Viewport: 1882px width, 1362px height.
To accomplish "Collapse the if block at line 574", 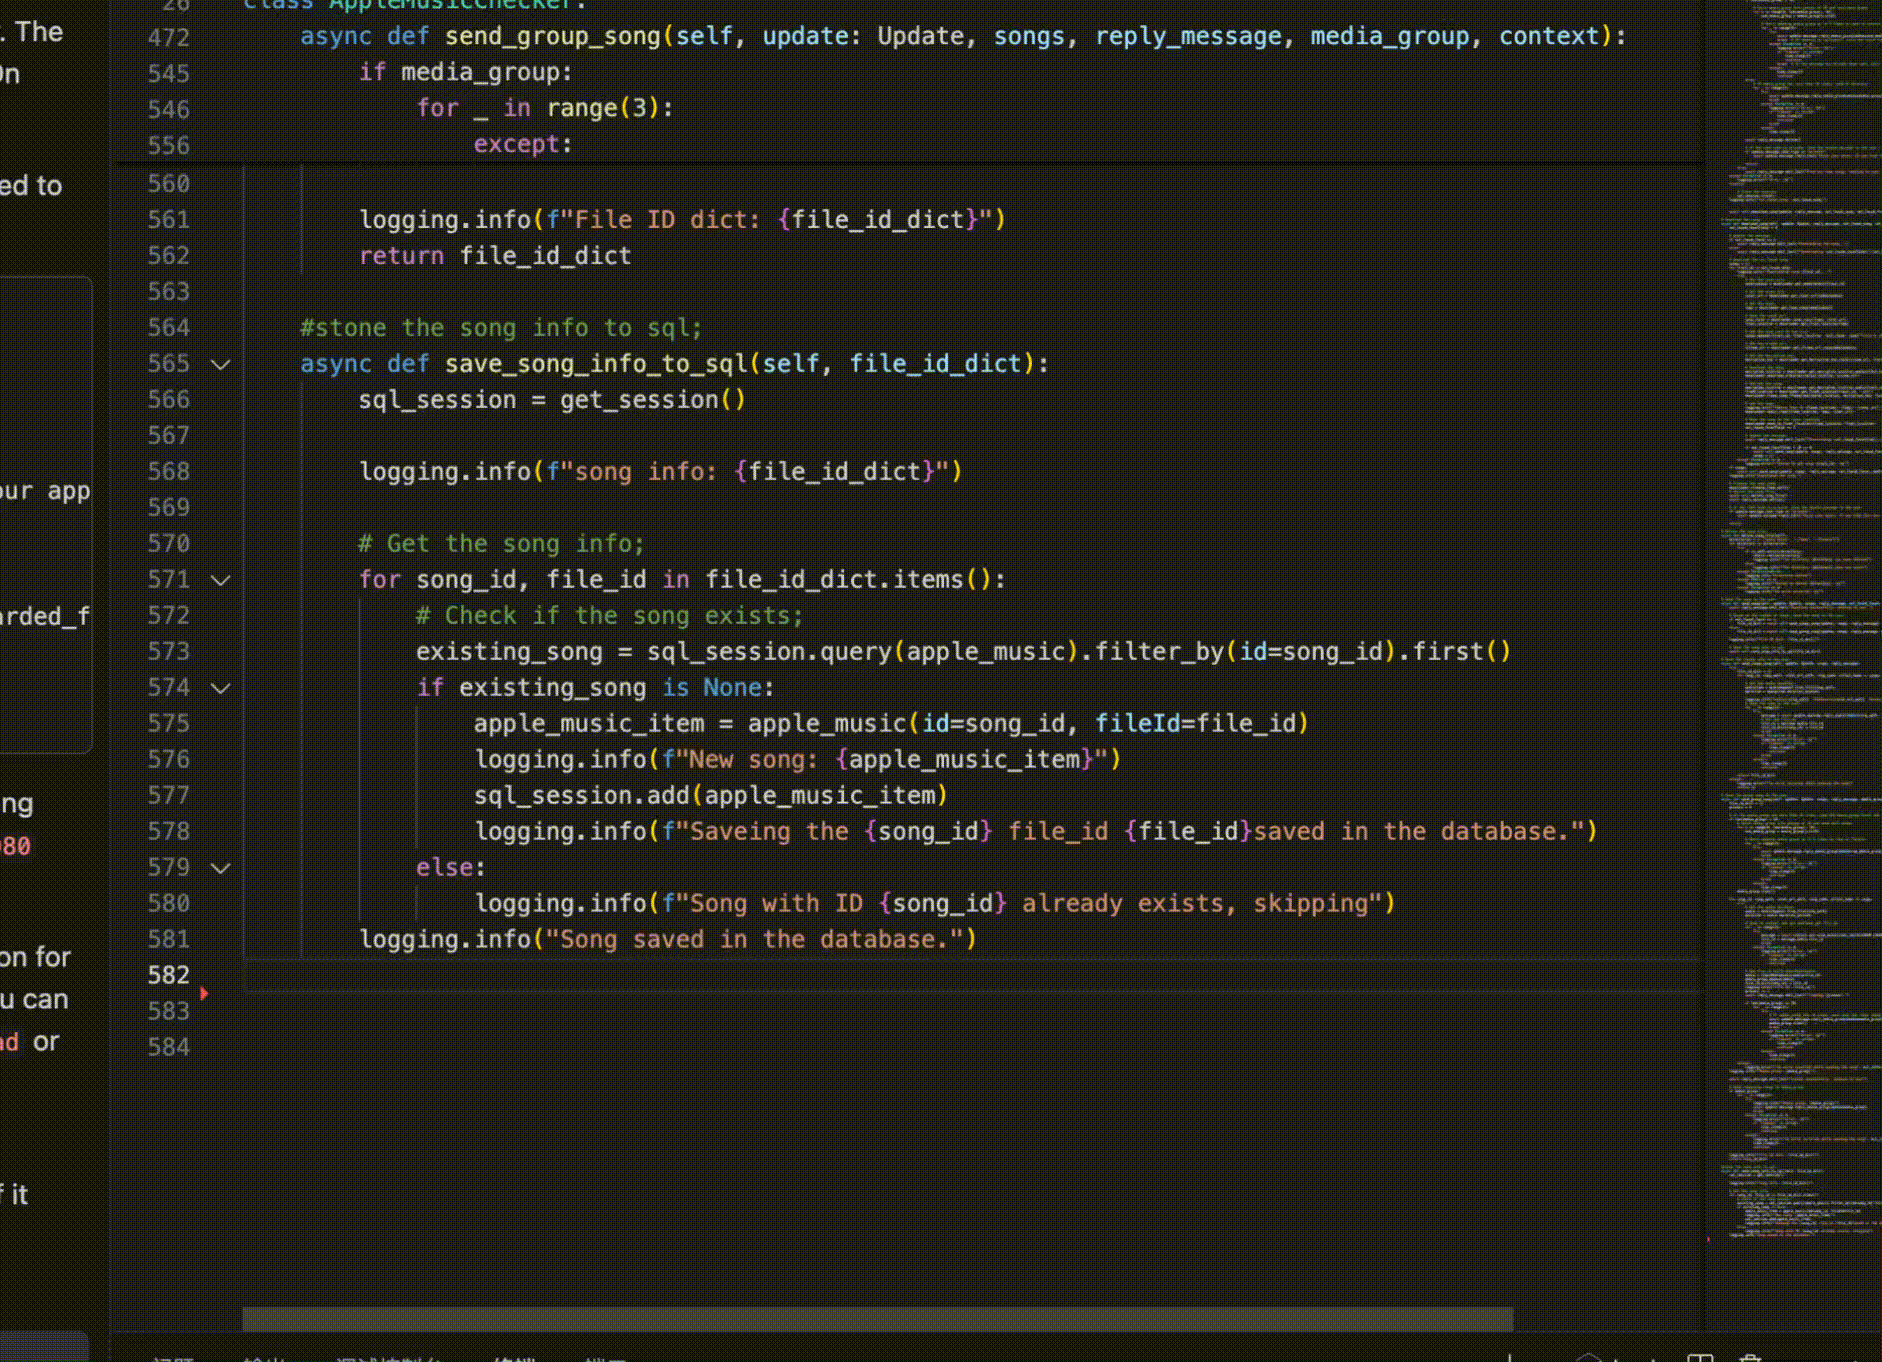I will click(221, 689).
